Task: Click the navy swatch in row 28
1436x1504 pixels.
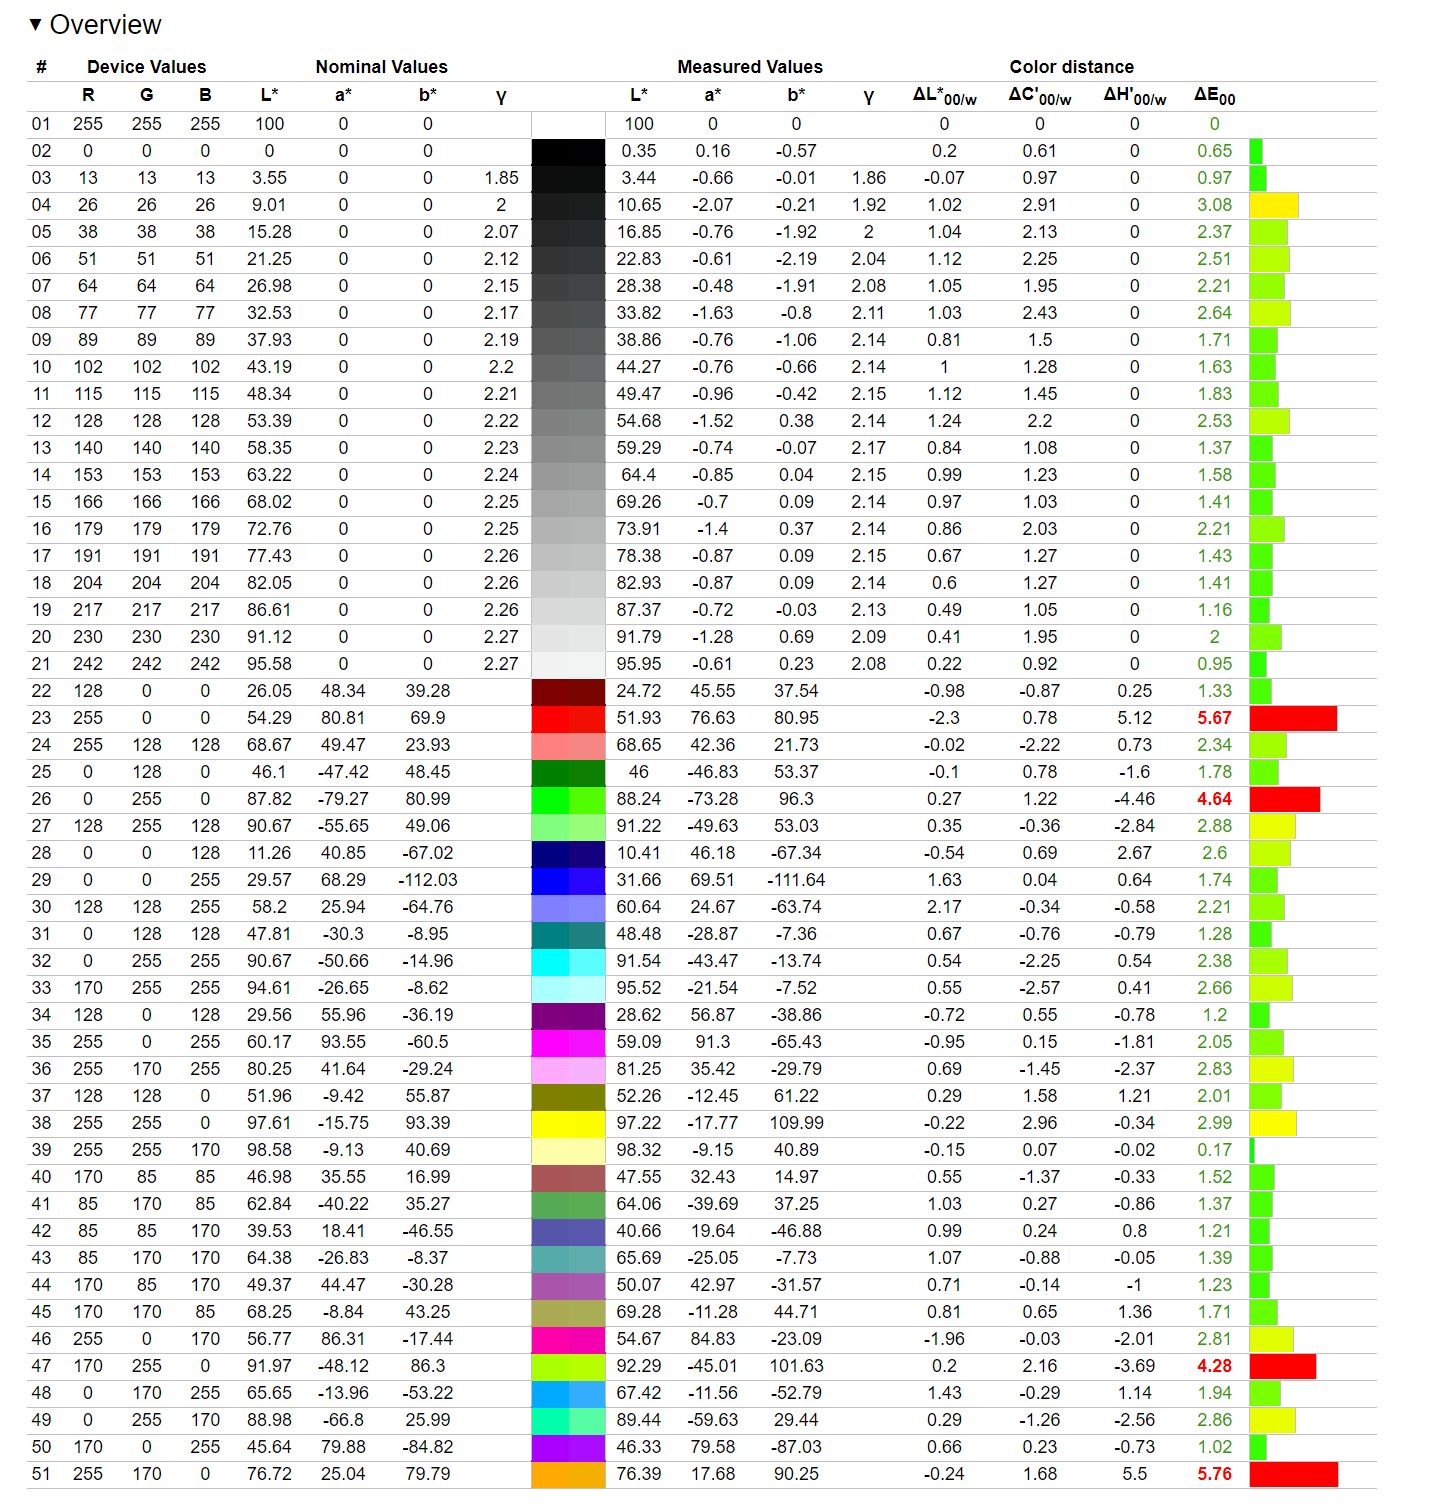Action: pyautogui.click(x=568, y=853)
